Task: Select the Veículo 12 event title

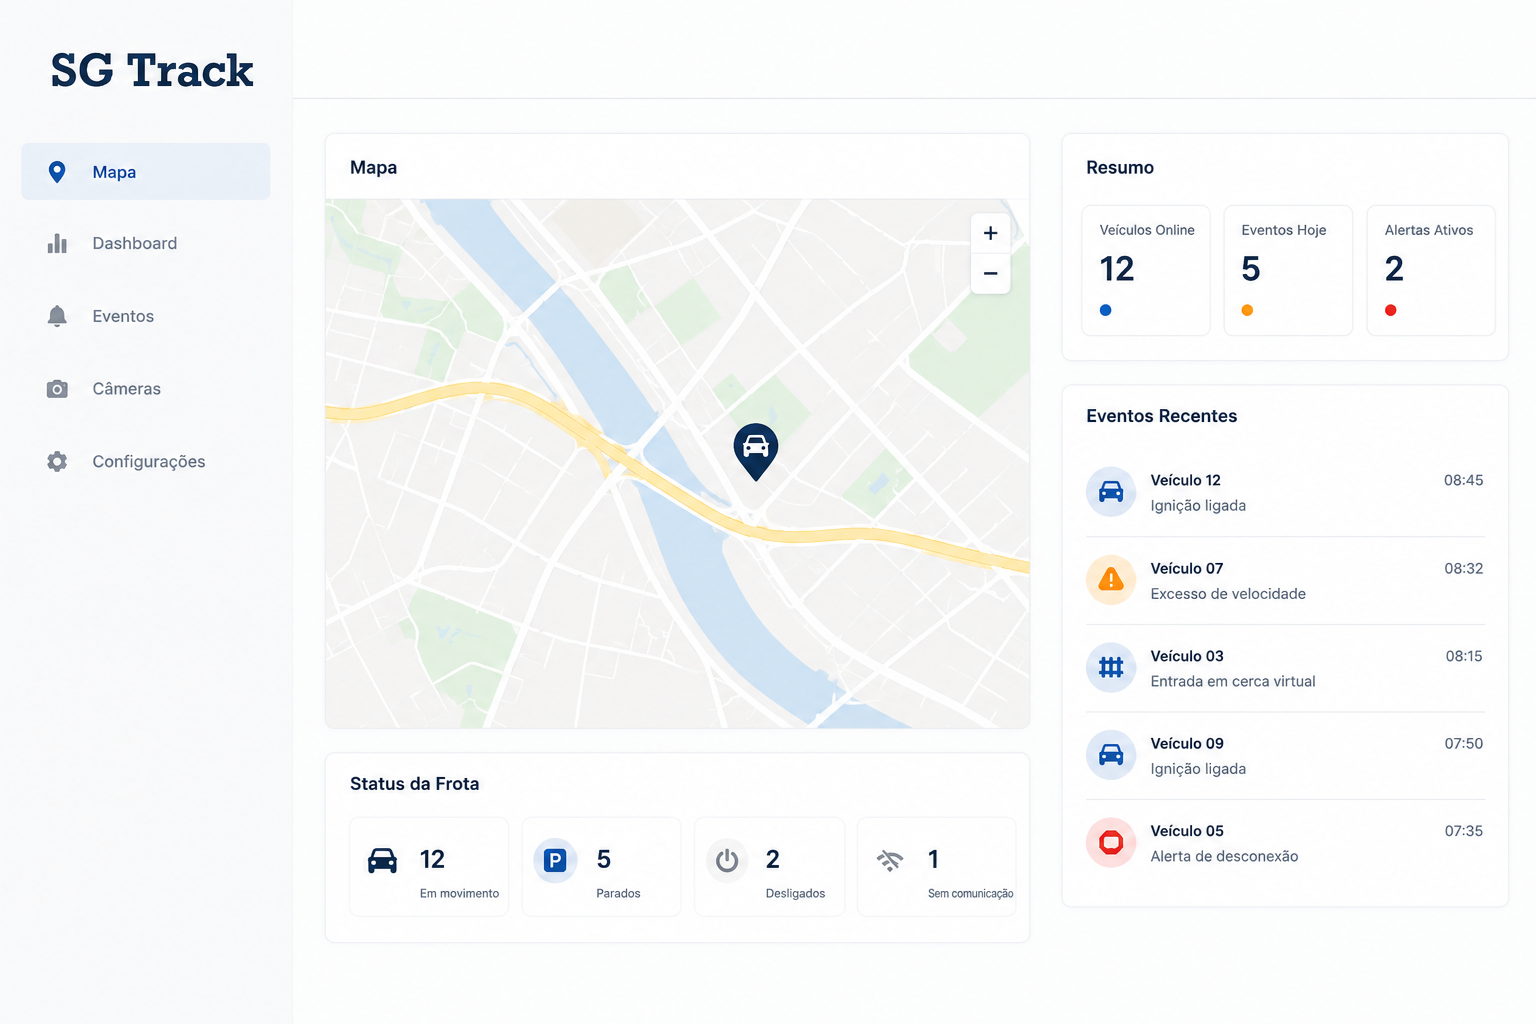Action: pos(1185,480)
